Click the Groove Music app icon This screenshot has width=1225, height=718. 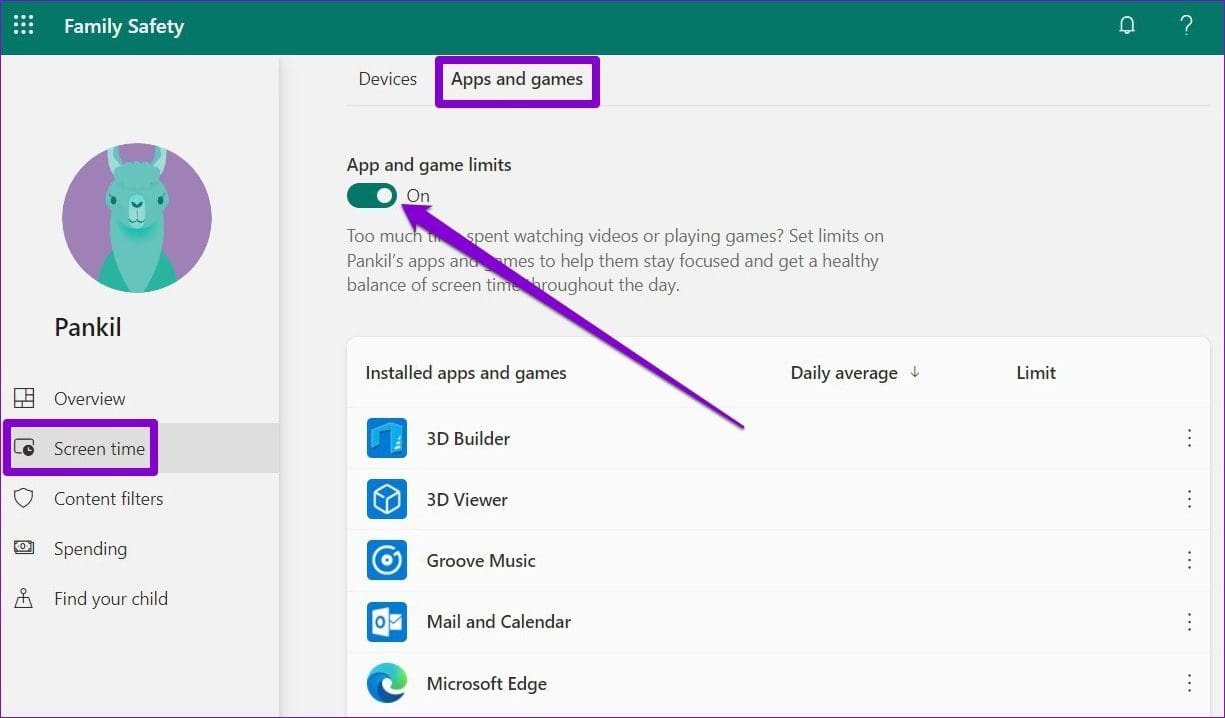(387, 560)
